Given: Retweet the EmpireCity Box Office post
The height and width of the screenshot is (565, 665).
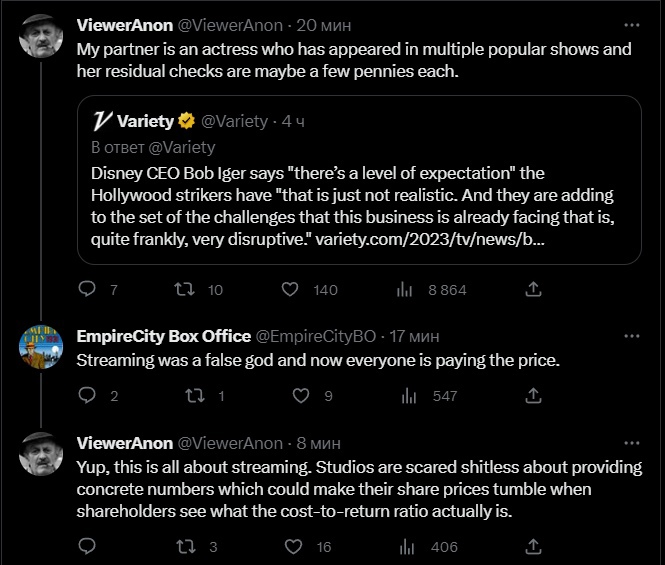Looking at the screenshot, I should coord(196,395).
